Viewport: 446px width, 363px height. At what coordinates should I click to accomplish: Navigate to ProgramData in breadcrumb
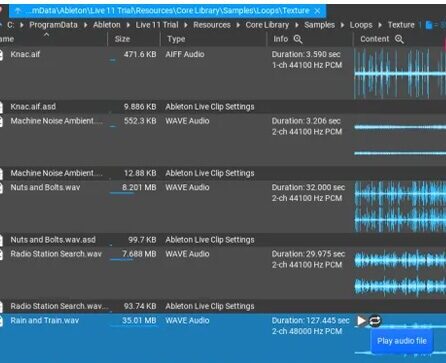tap(53, 25)
